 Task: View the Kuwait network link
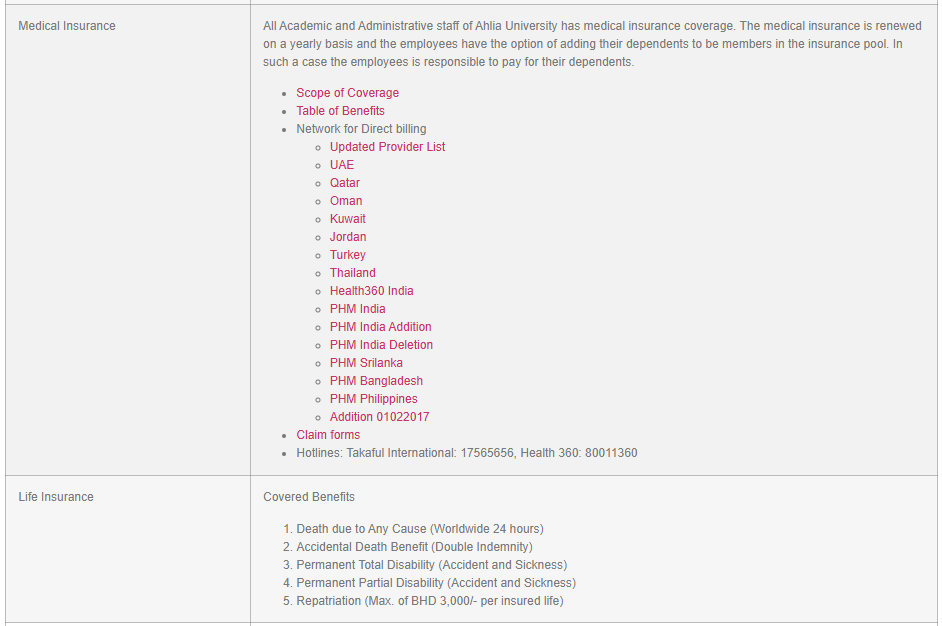(347, 218)
